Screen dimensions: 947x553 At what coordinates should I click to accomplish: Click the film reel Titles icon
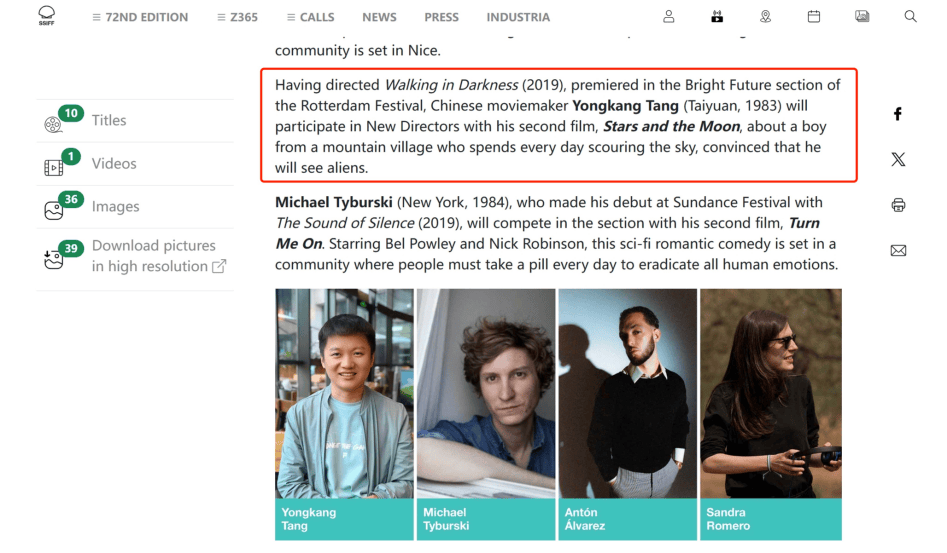pyautogui.click(x=53, y=124)
